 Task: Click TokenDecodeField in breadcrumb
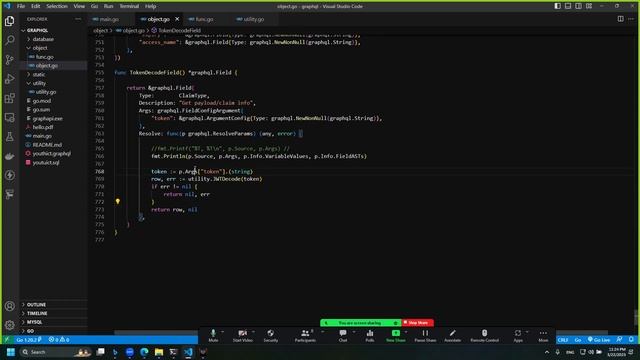179,30
